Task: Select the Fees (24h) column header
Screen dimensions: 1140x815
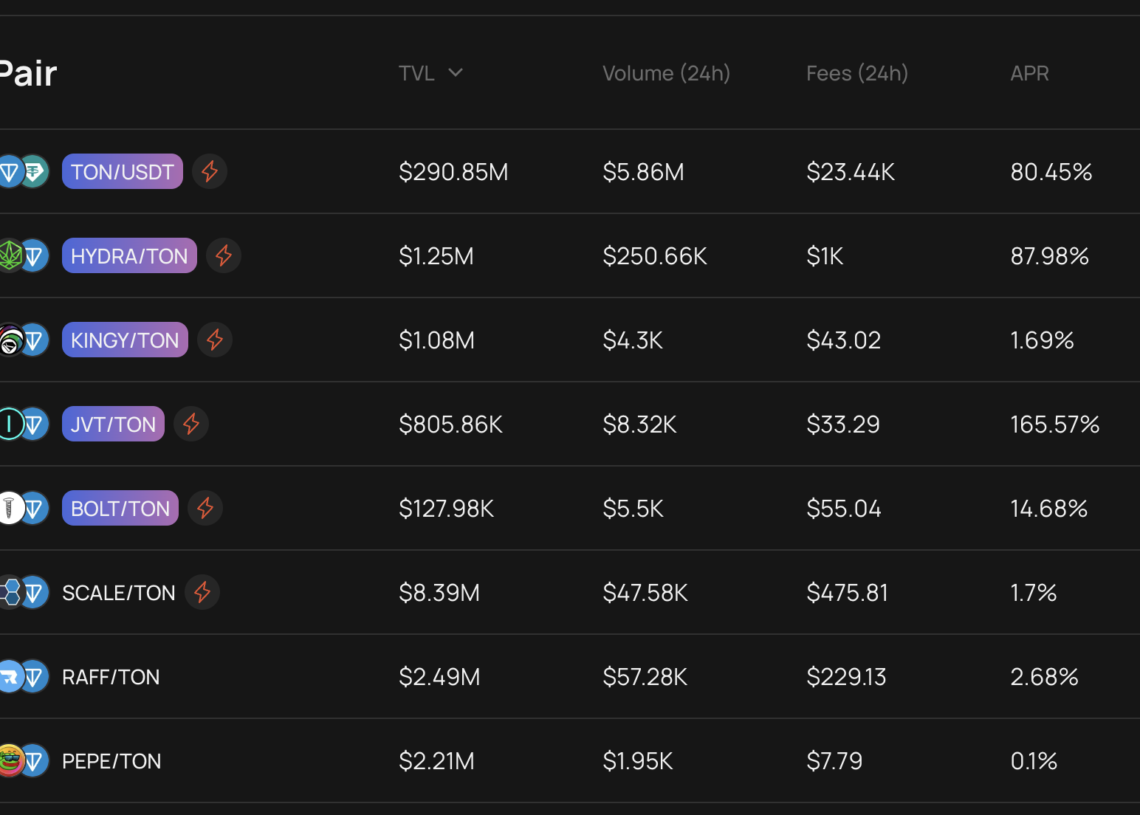Action: point(857,73)
